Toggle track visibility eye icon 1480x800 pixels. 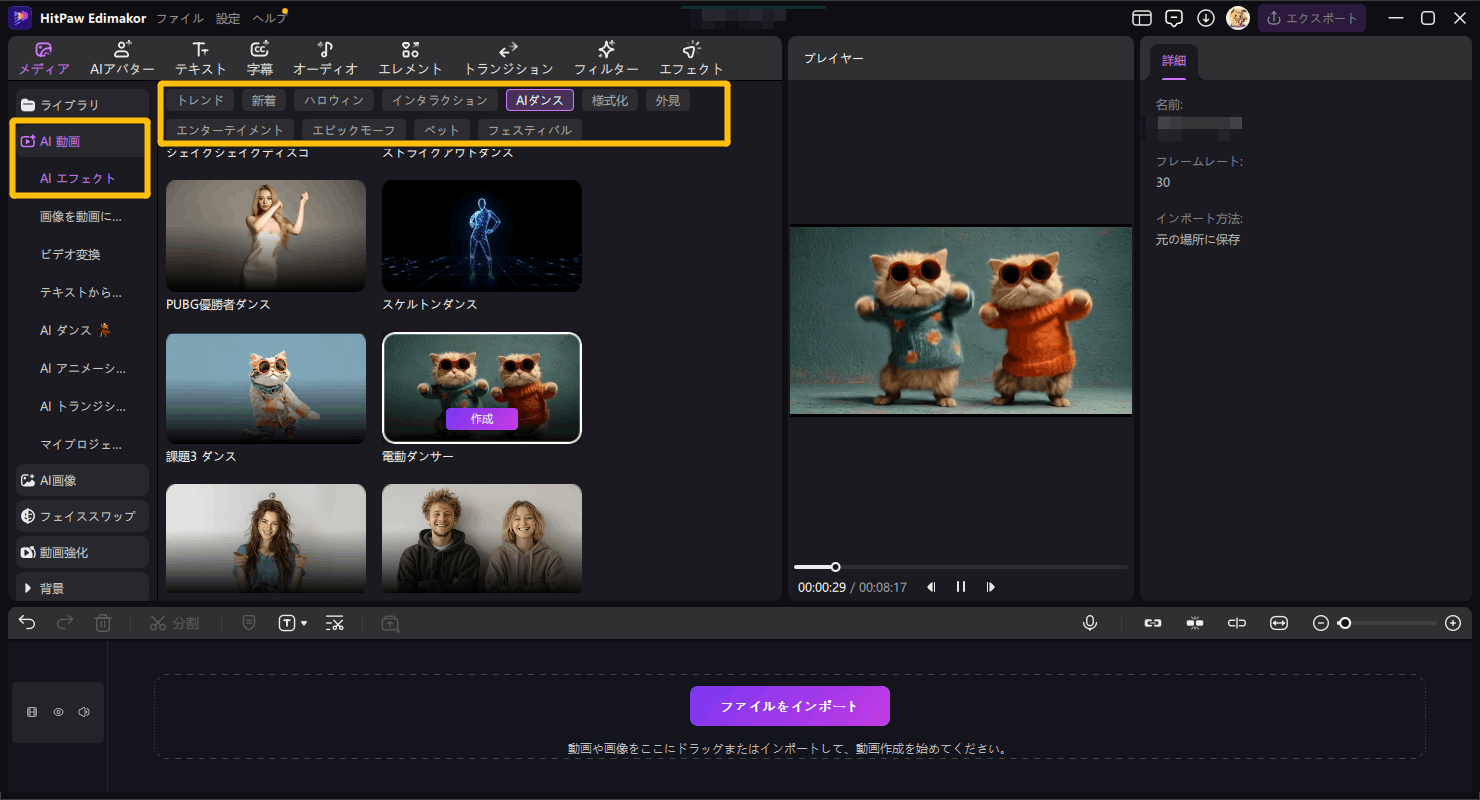(58, 712)
